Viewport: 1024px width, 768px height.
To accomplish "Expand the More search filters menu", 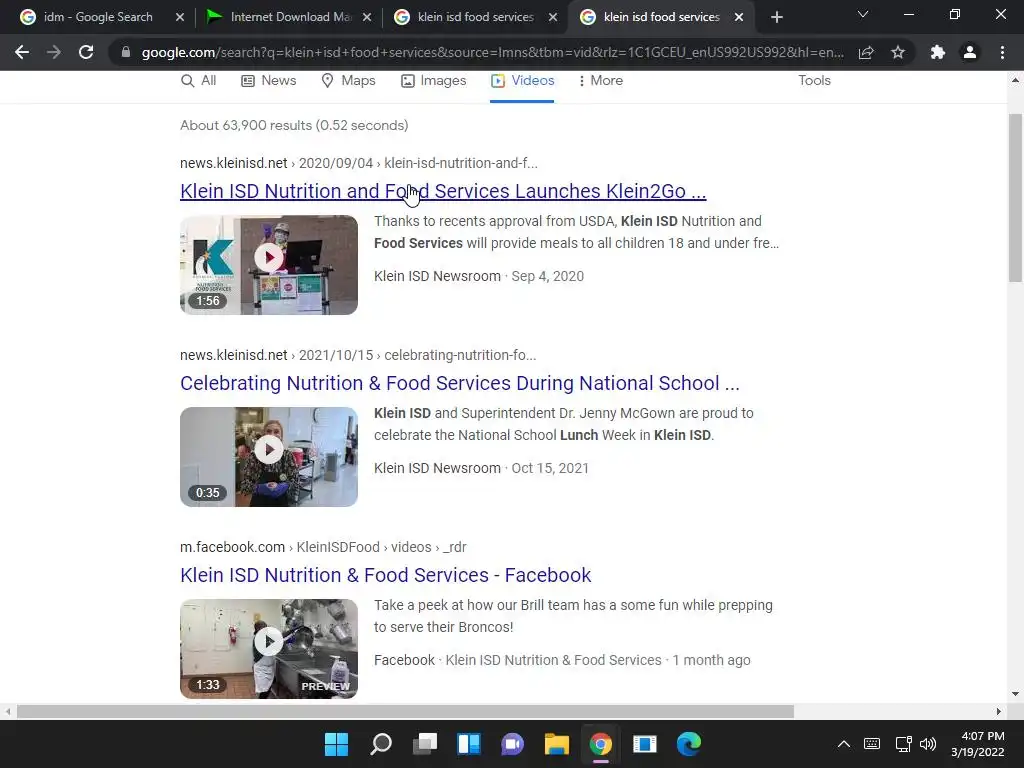I will [x=600, y=80].
